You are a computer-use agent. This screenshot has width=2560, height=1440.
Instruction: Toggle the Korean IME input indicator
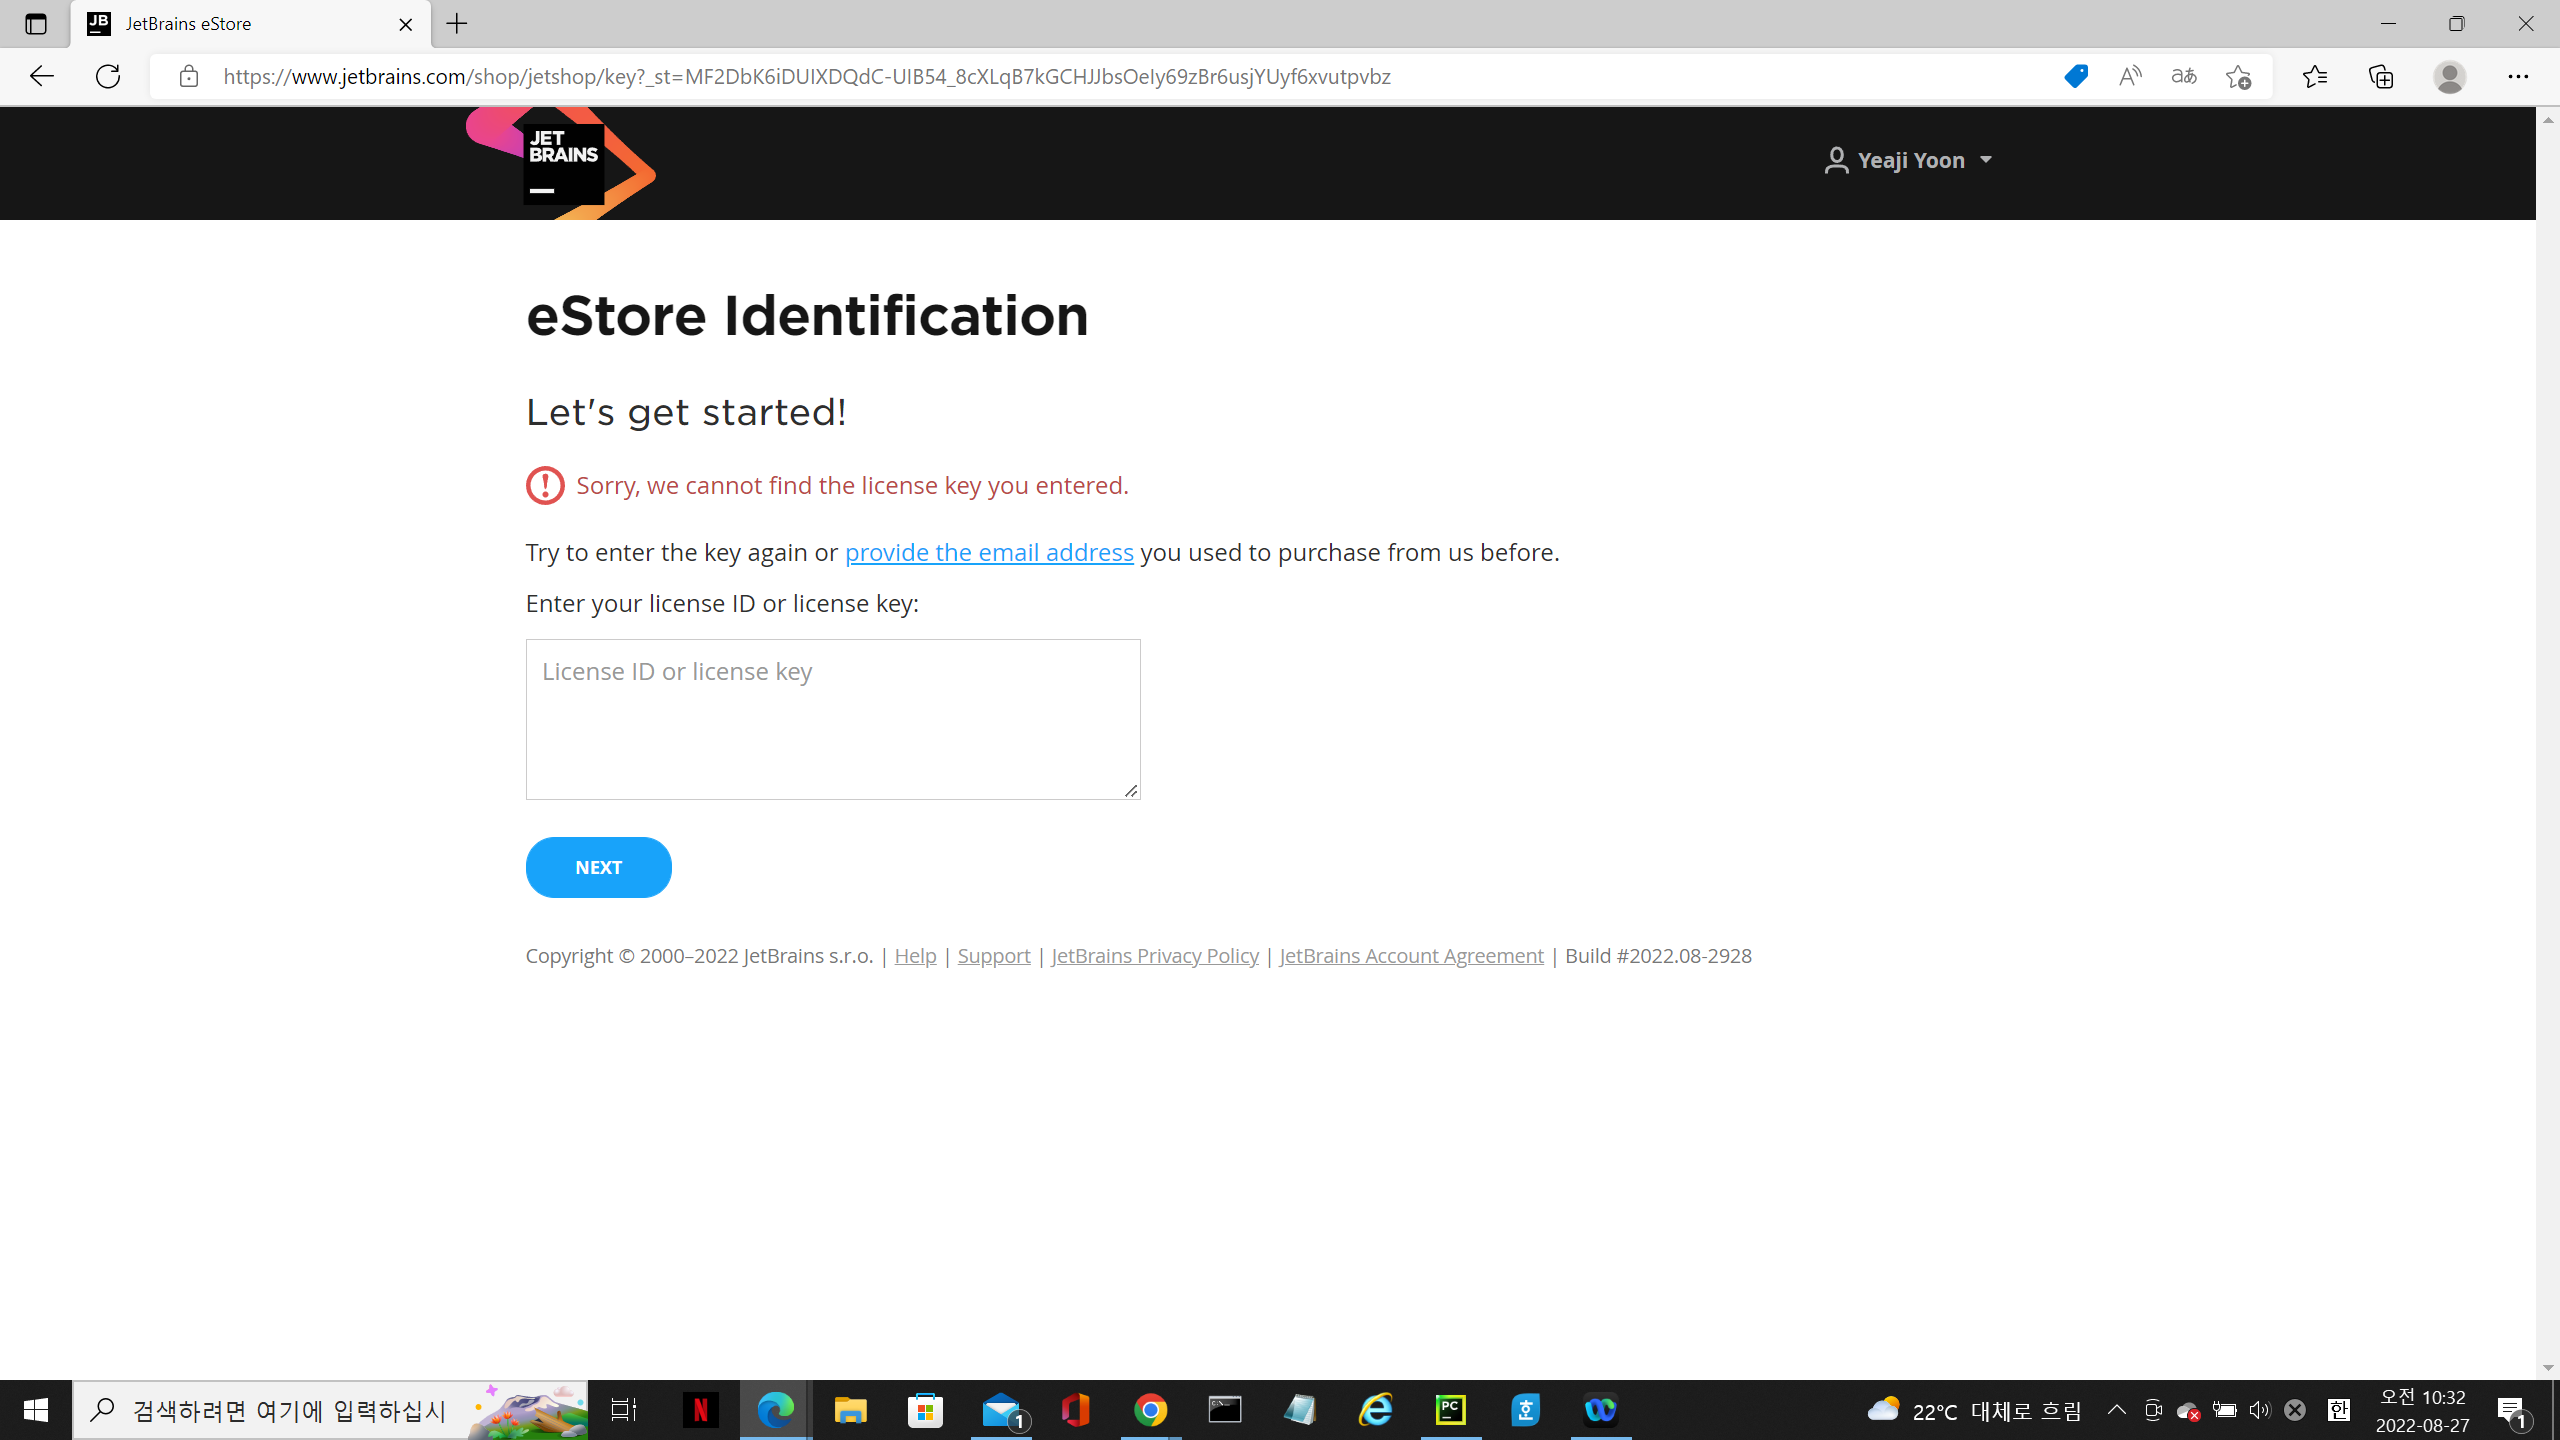[2339, 1410]
